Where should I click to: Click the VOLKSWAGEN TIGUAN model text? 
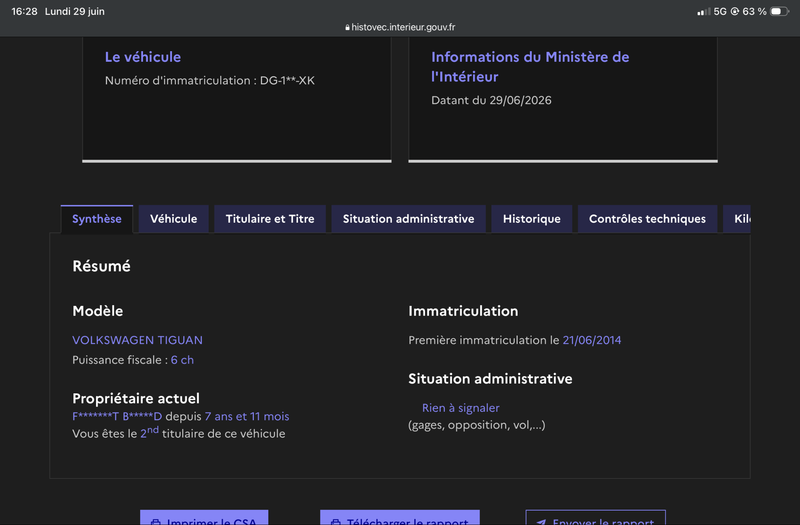pyautogui.click(x=137, y=340)
